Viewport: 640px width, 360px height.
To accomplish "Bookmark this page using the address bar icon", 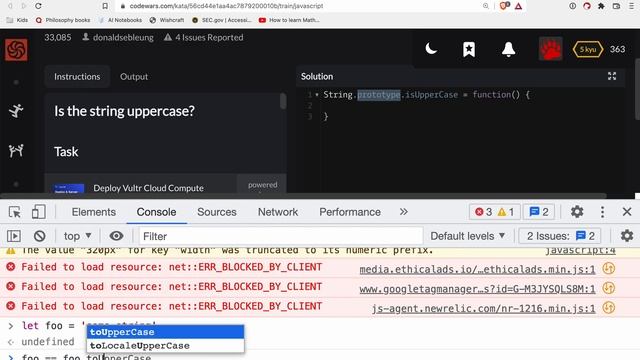I will click(x=105, y=6).
